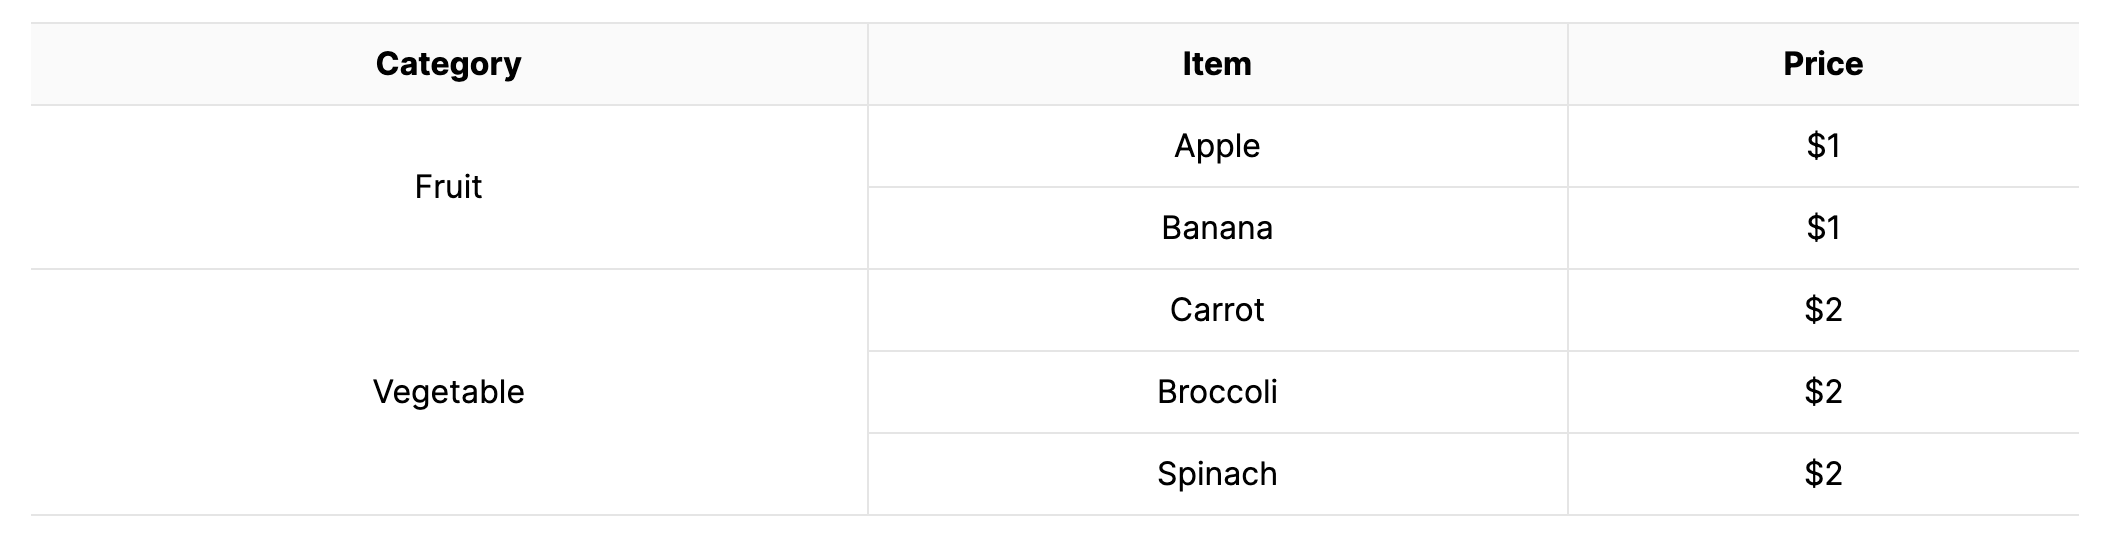Screen dimensions: 2124x540
Task: Select the $2 price in the Carrot row
Action: [x=1823, y=310]
